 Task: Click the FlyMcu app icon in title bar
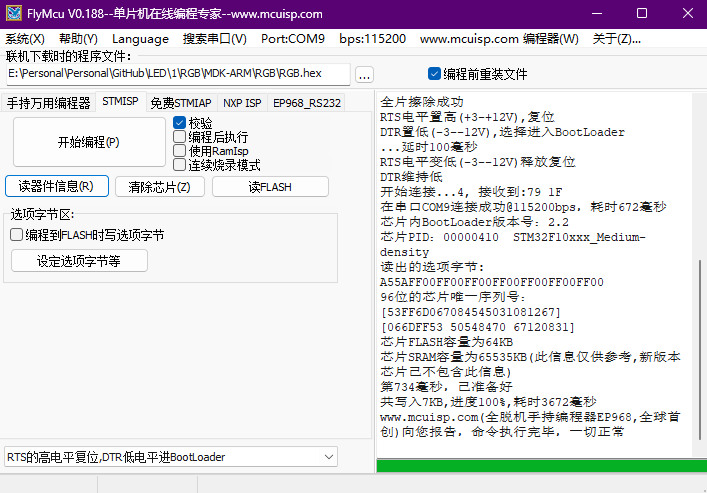pos(14,14)
